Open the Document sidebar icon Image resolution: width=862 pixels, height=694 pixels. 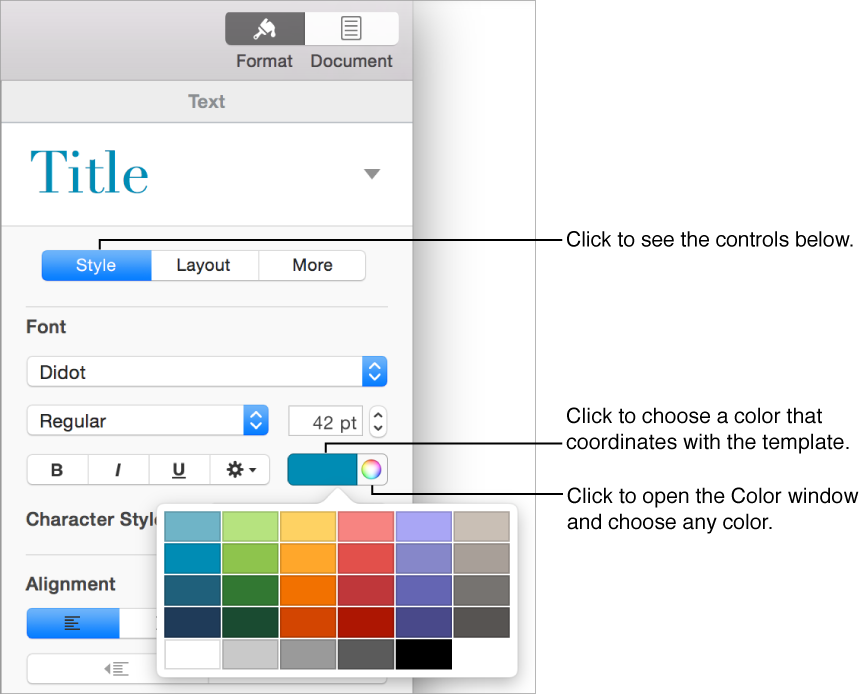[x=352, y=28]
